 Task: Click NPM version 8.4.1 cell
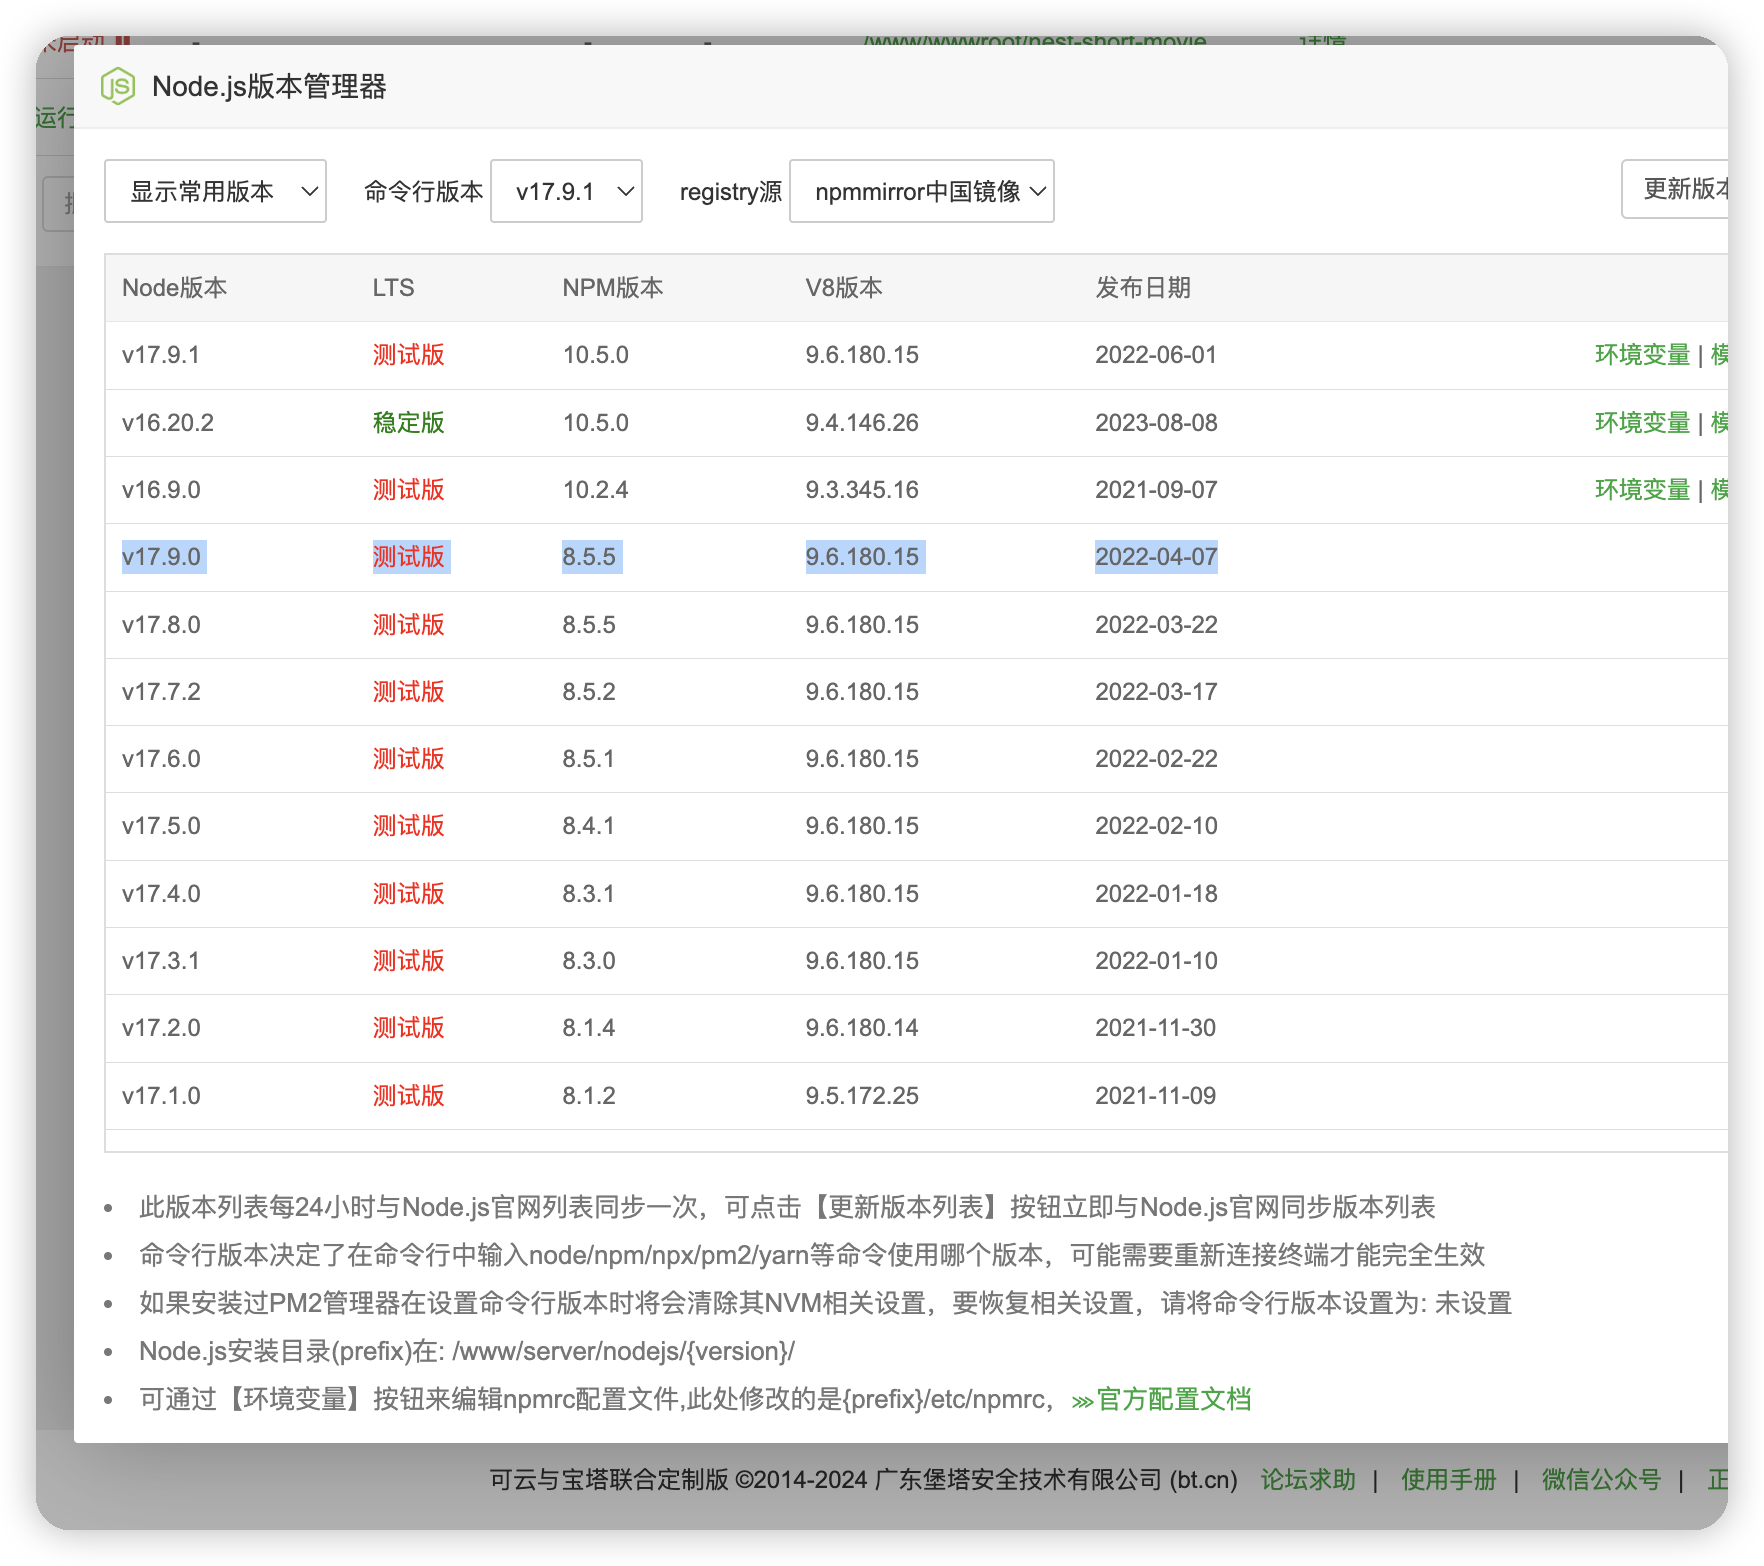tap(588, 826)
